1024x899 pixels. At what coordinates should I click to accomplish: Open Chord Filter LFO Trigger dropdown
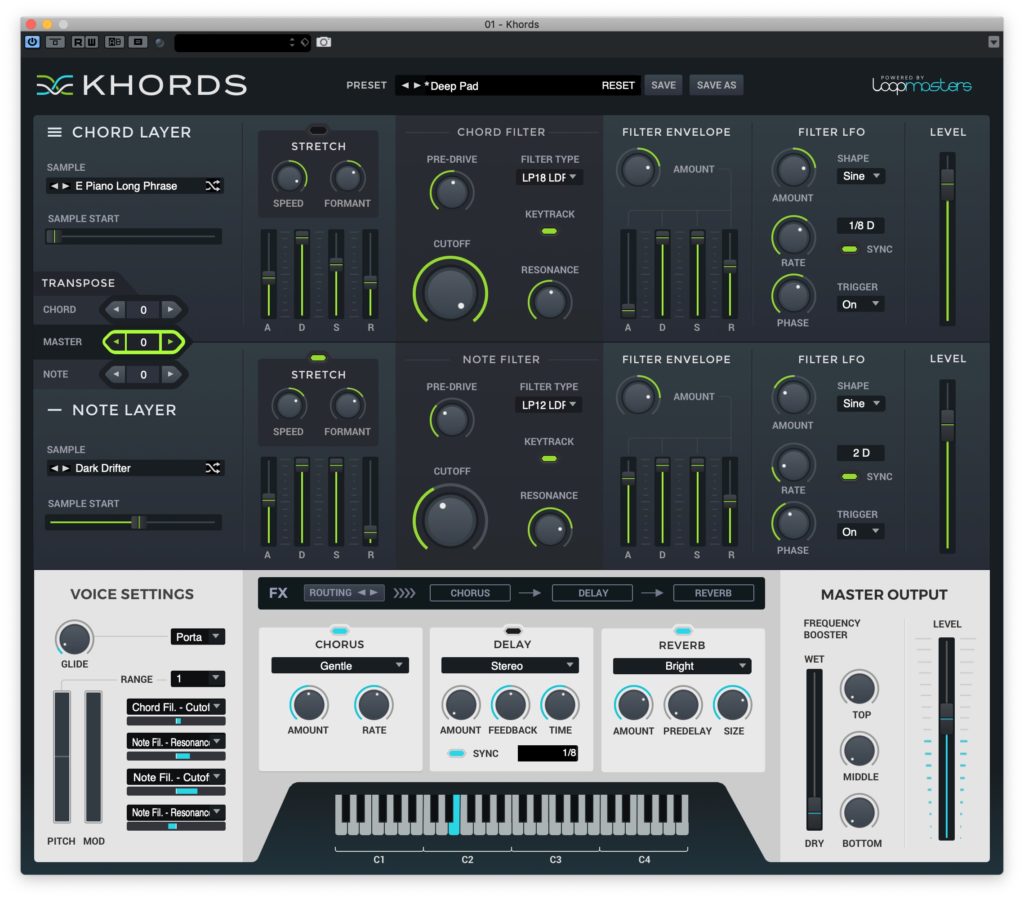coord(861,304)
